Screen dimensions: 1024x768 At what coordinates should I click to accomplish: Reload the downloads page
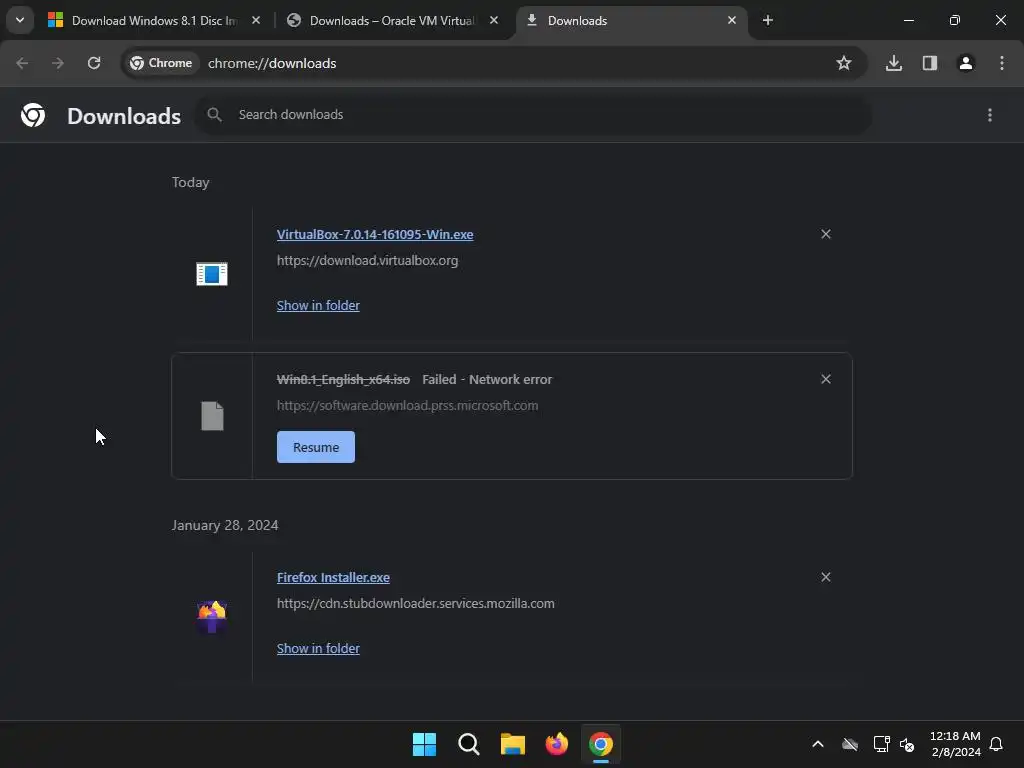(x=94, y=63)
